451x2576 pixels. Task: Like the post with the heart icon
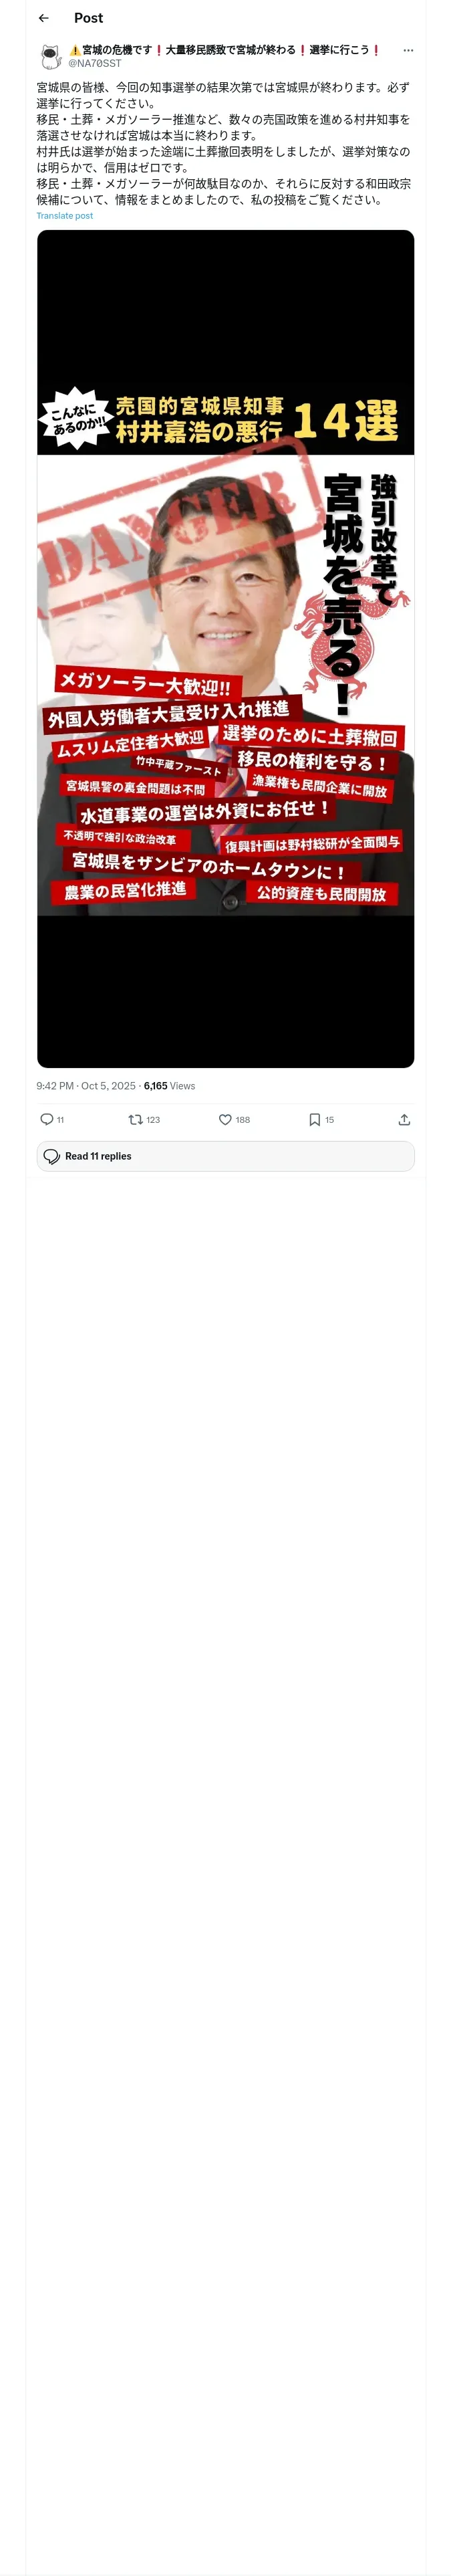[225, 1119]
